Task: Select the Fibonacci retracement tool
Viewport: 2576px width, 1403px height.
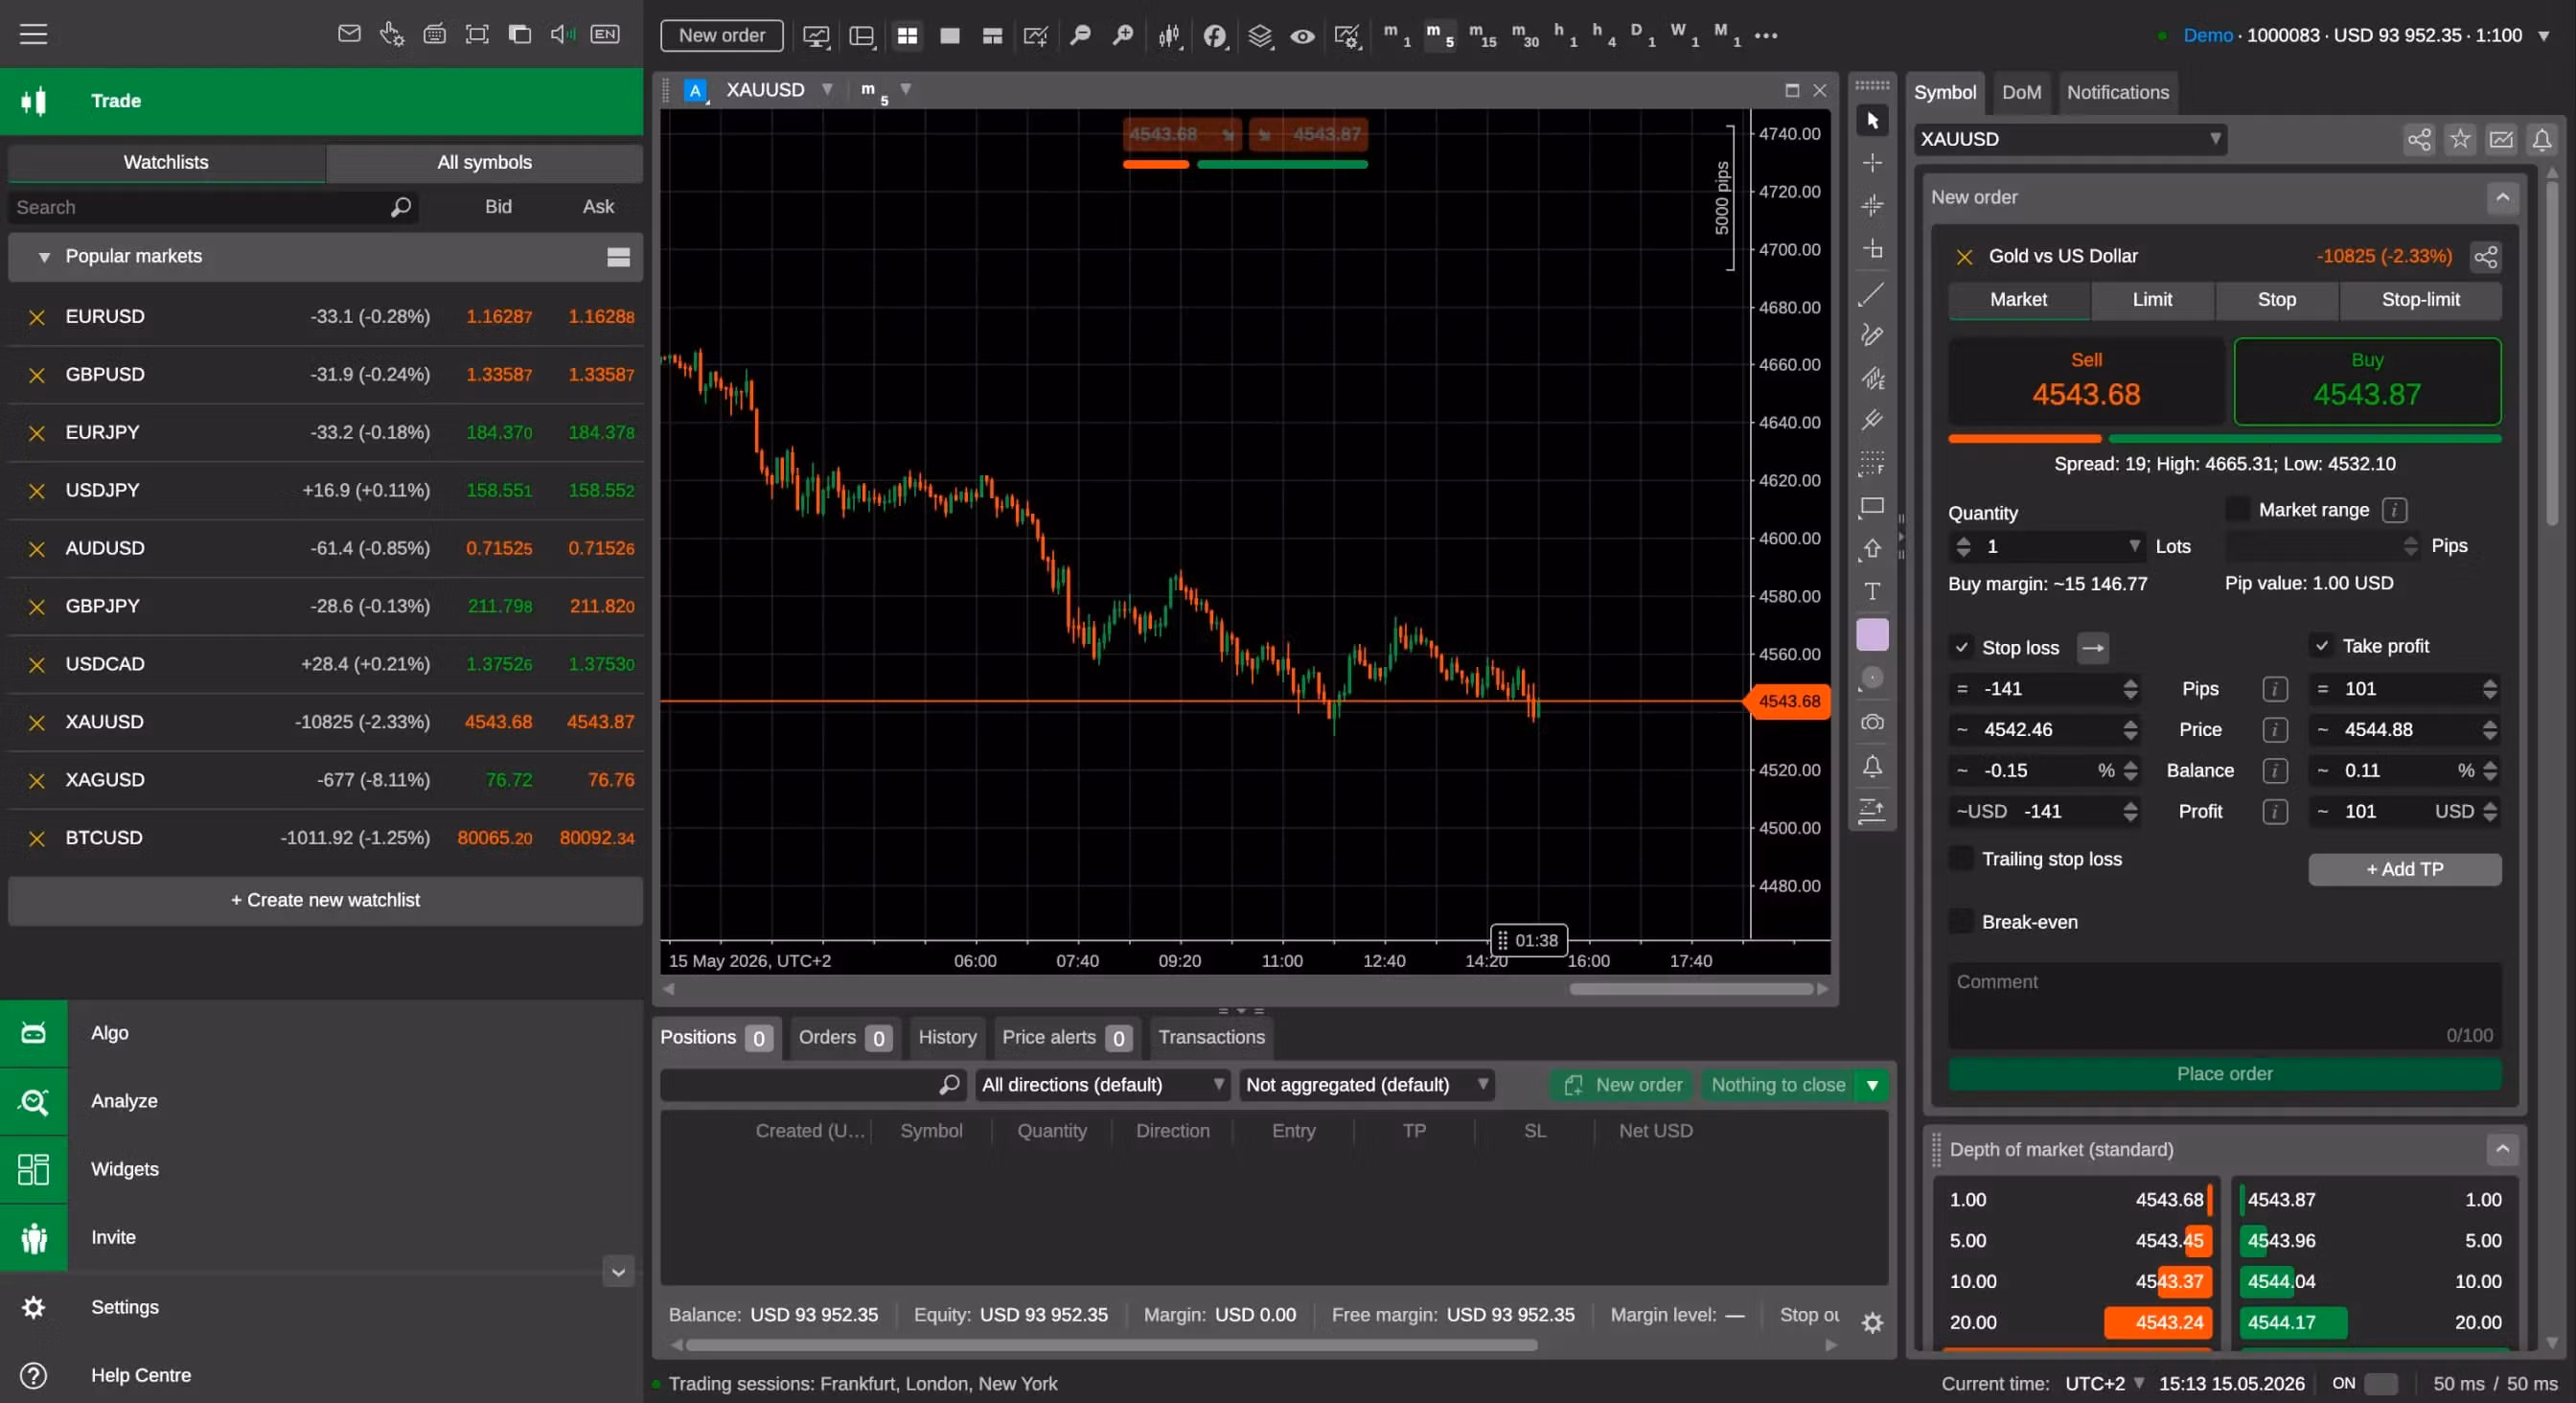Action: pyautogui.click(x=1872, y=463)
